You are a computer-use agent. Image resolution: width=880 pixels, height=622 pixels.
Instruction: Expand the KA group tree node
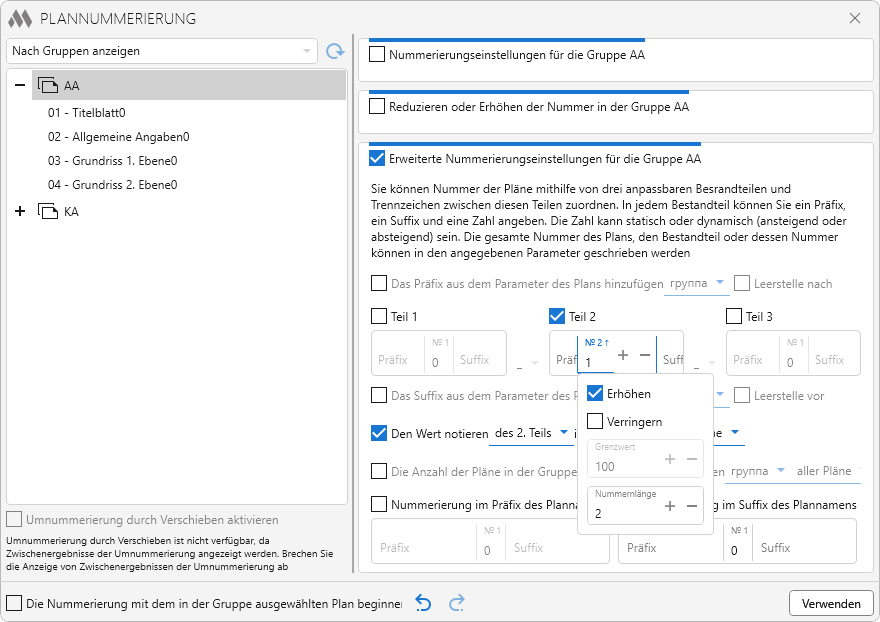point(20,212)
